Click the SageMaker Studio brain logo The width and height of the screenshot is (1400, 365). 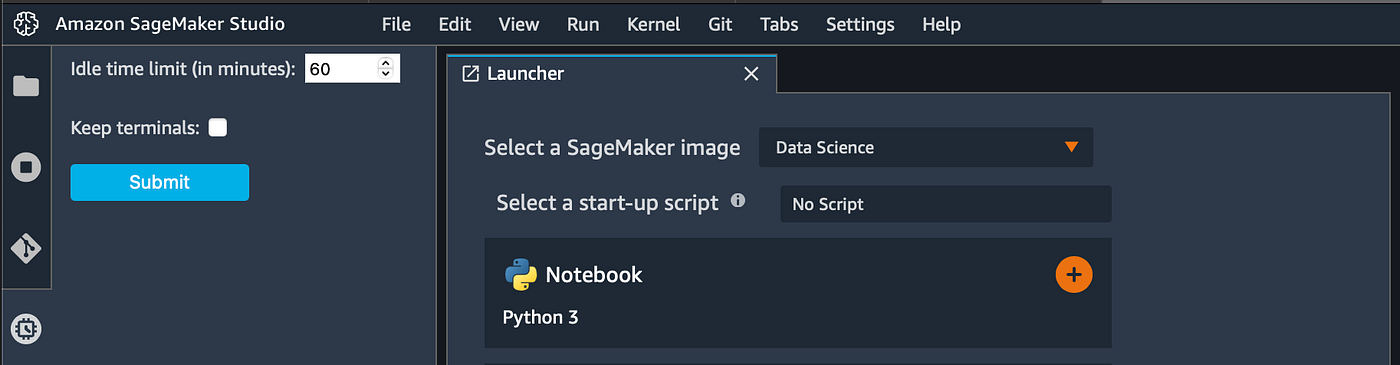26,24
